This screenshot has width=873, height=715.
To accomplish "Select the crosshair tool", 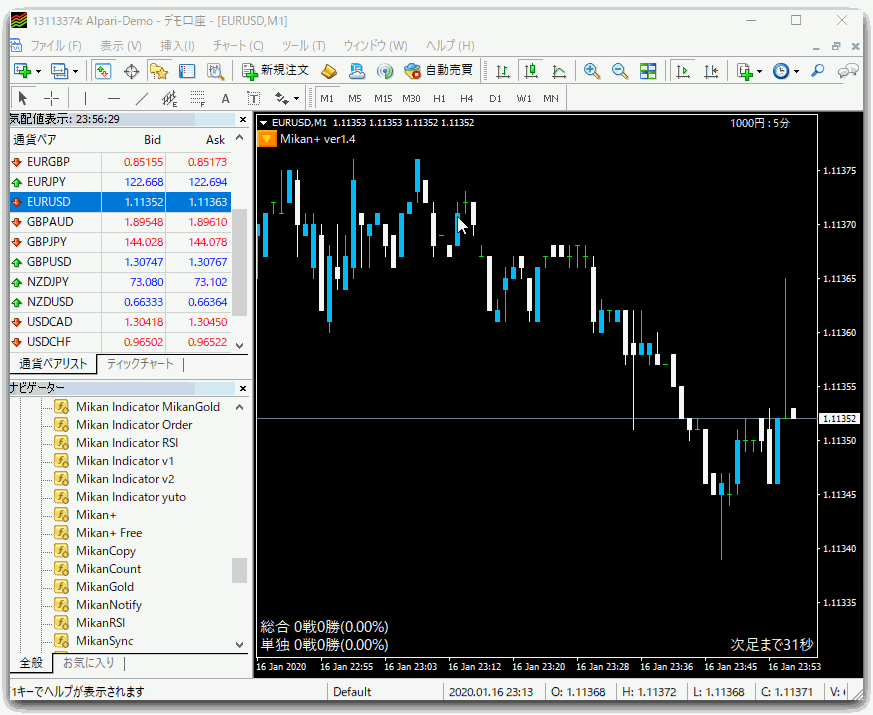I will tap(51, 99).
